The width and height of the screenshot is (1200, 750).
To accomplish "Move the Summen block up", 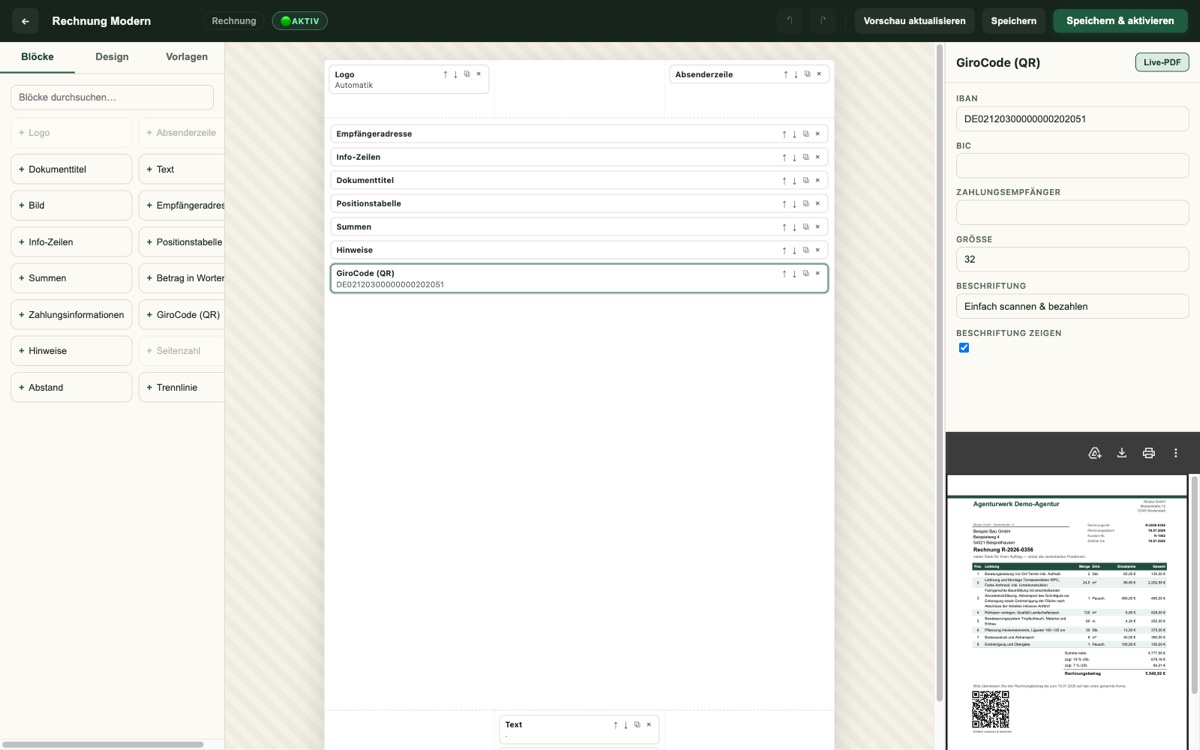I will [x=784, y=227].
